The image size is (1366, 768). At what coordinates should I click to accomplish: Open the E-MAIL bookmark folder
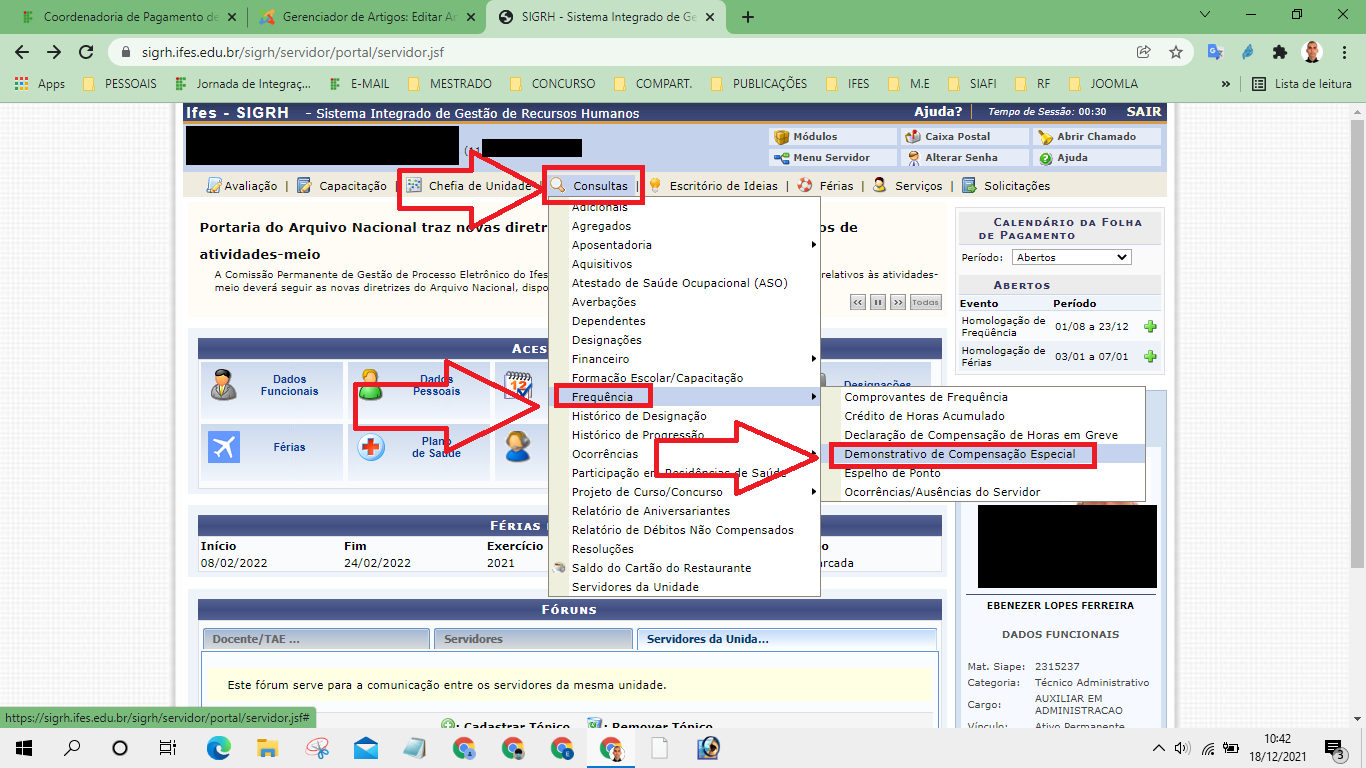[x=359, y=84]
